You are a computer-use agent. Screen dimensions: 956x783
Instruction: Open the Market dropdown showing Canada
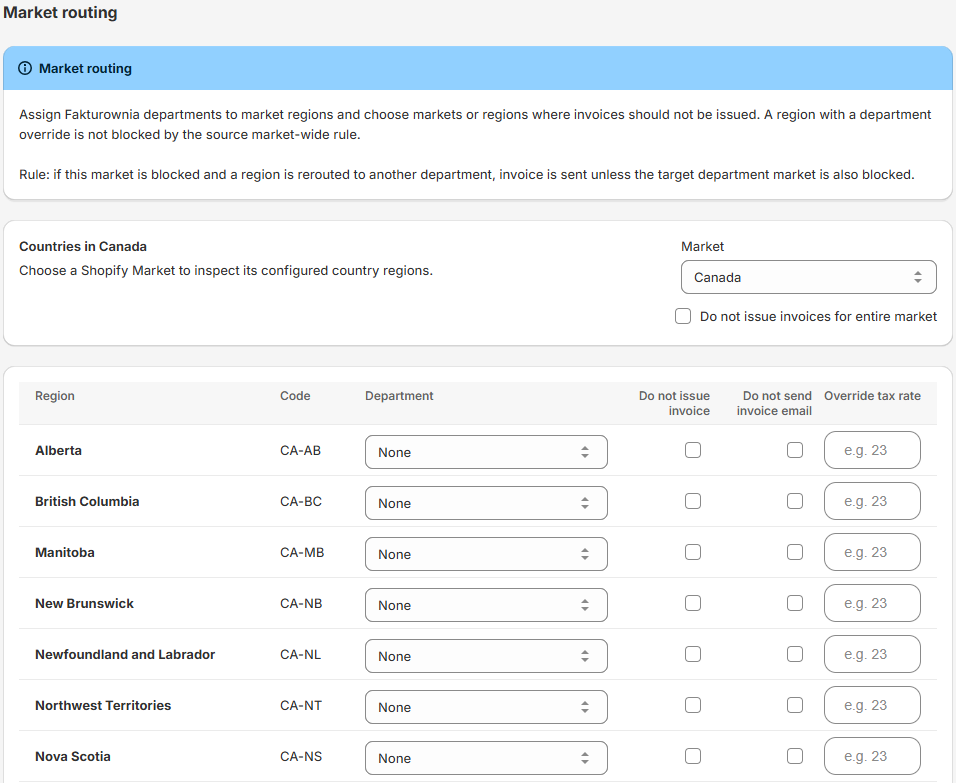[808, 277]
